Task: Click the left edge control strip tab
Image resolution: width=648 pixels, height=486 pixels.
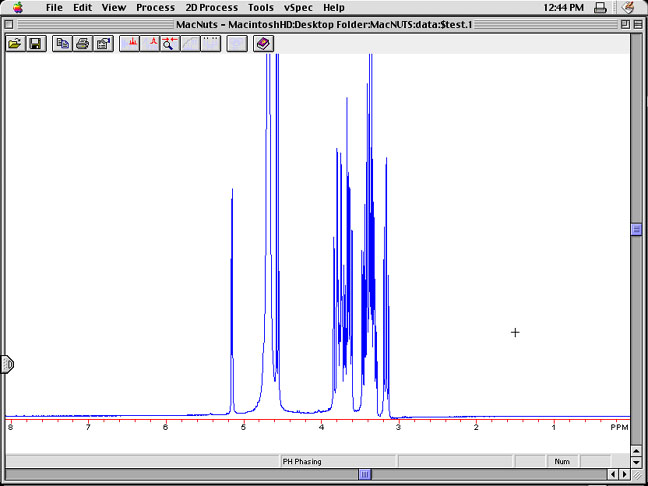Action: point(7,365)
